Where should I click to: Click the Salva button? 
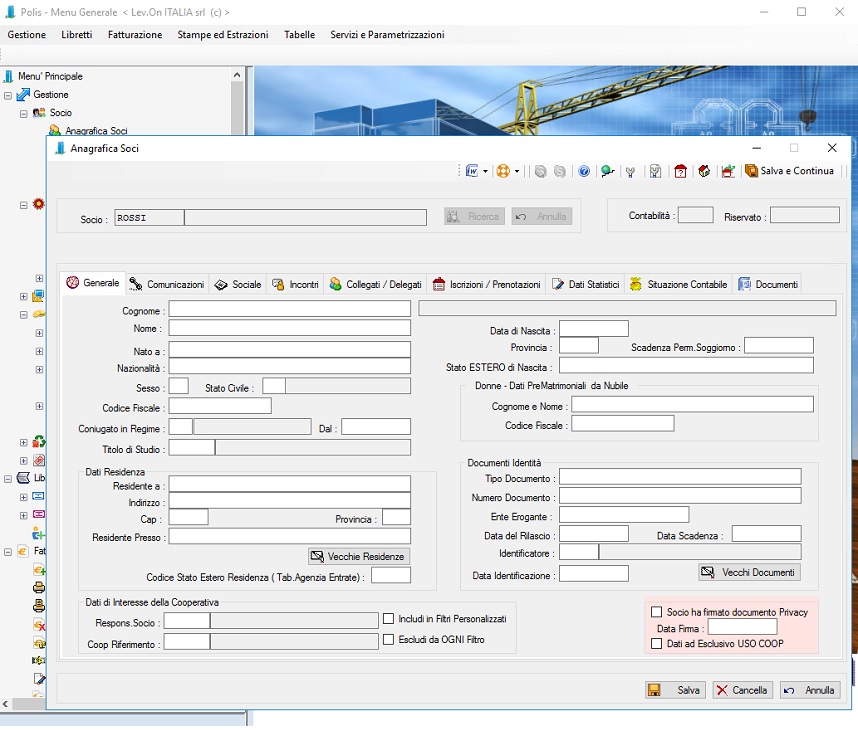click(675, 690)
